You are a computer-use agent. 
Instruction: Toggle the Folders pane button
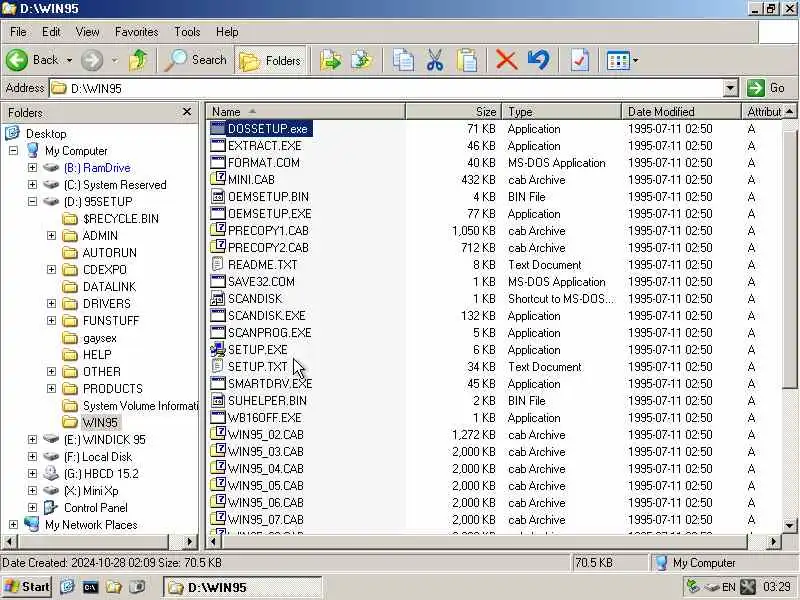pos(270,60)
